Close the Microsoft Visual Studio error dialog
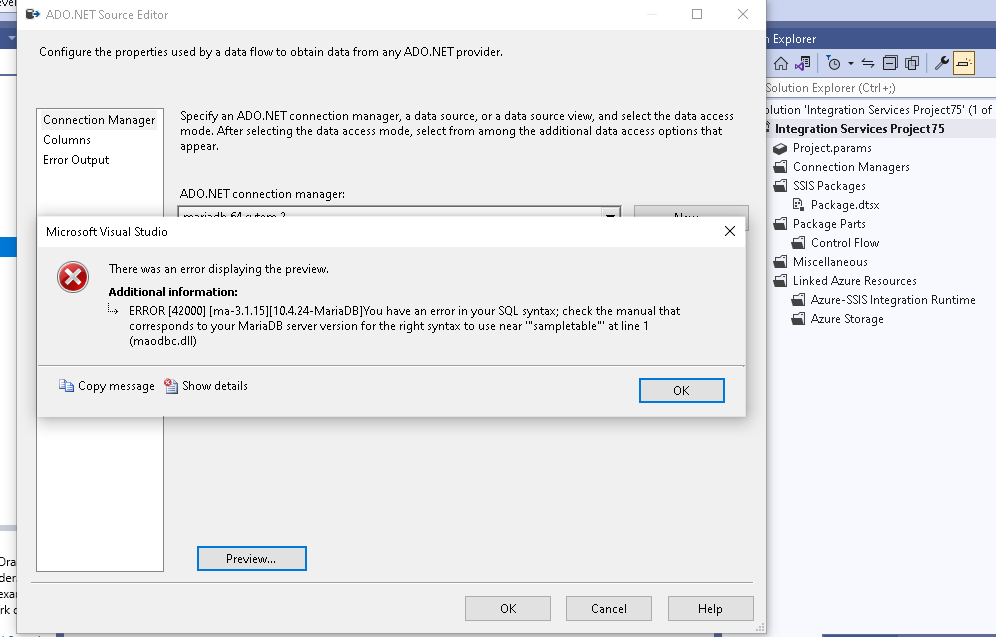The image size is (996, 637). [730, 231]
